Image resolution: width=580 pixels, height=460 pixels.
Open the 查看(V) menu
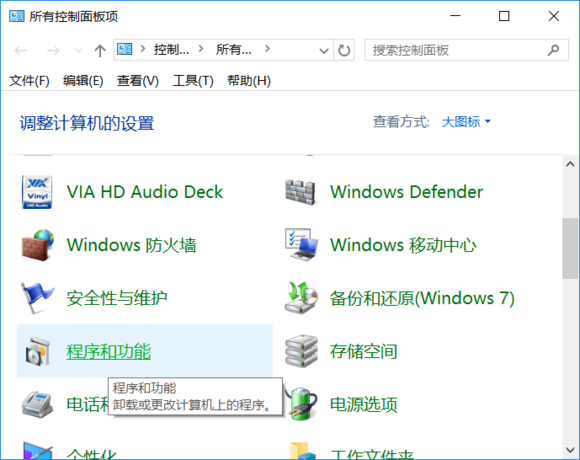pyautogui.click(x=138, y=80)
